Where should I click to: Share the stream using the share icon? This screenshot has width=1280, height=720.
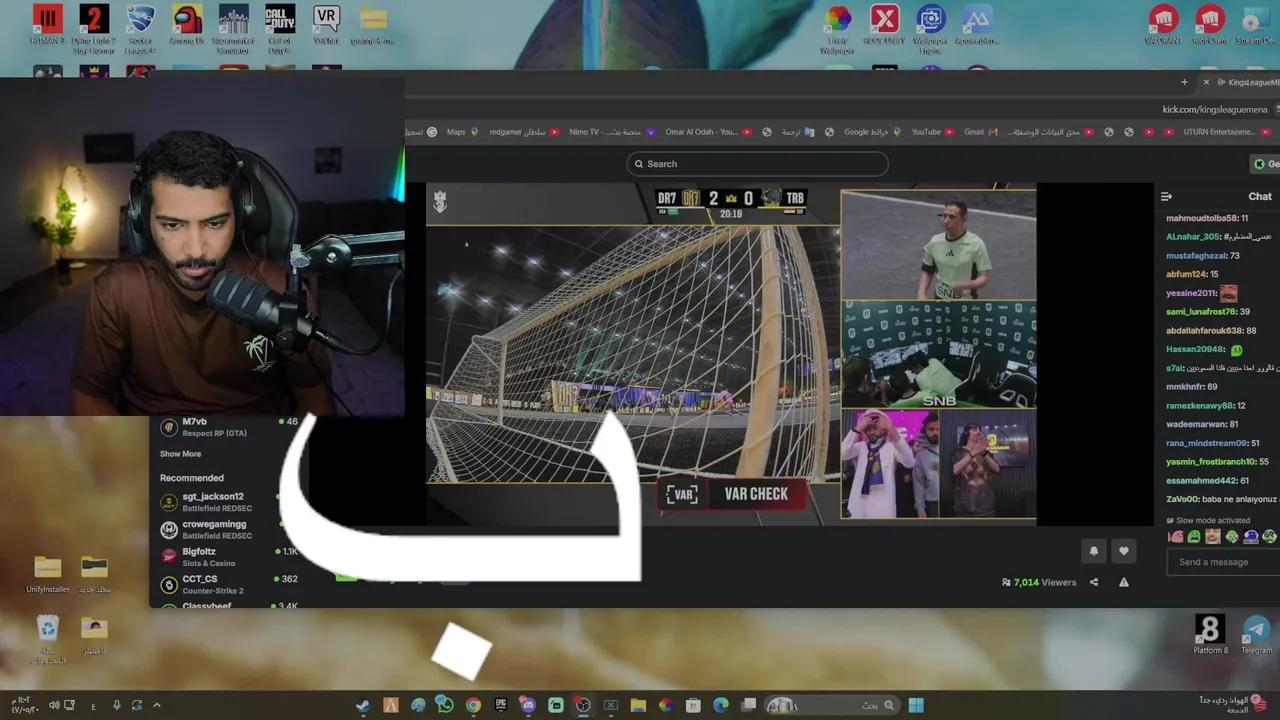pos(1094,582)
